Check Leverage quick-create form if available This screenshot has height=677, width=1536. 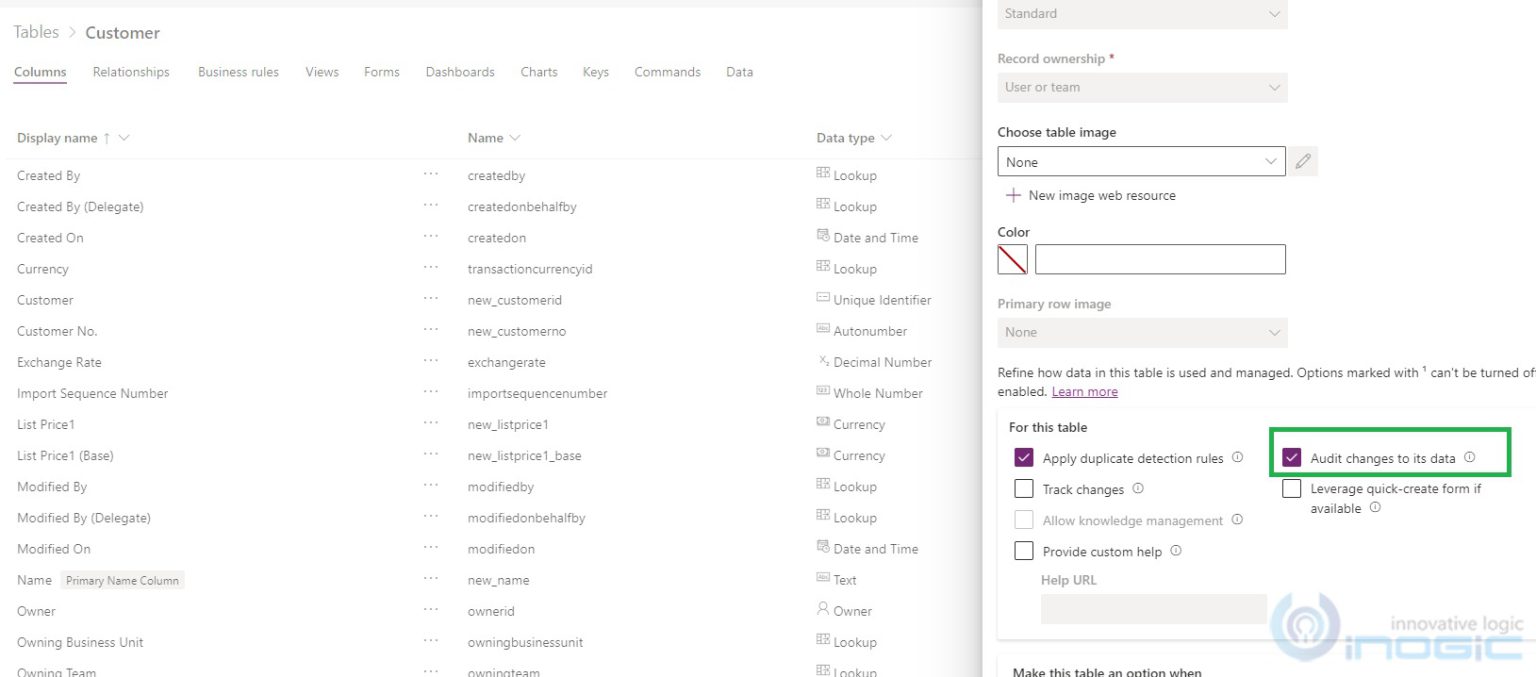(x=1291, y=488)
